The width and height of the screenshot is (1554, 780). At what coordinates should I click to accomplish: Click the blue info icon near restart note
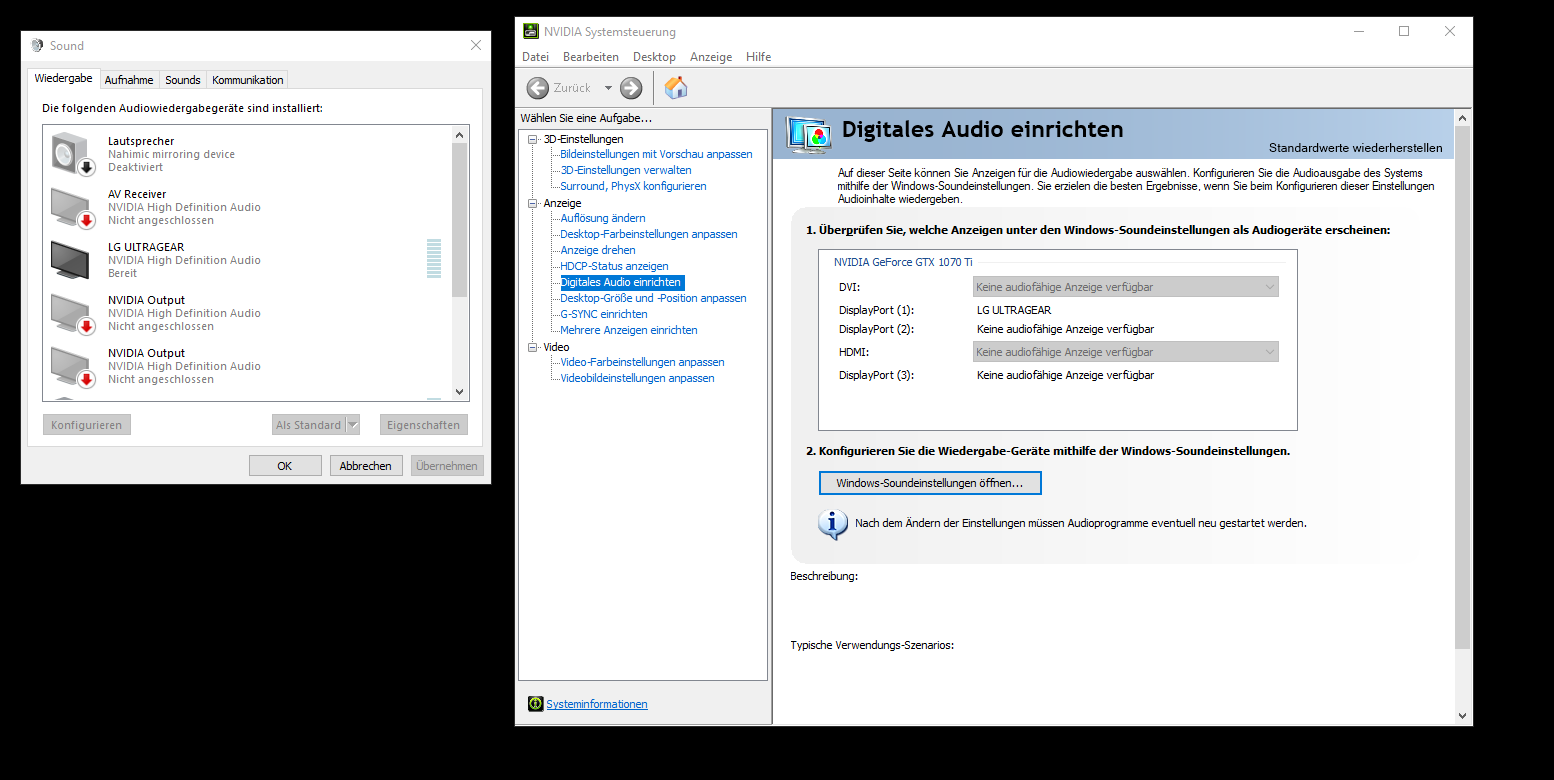click(x=833, y=523)
